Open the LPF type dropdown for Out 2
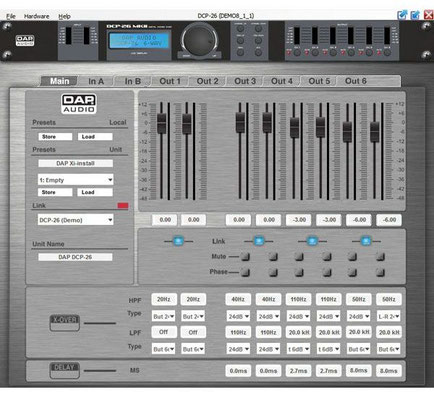Viewport: 434px width, 400px height. pyautogui.click(x=268, y=349)
